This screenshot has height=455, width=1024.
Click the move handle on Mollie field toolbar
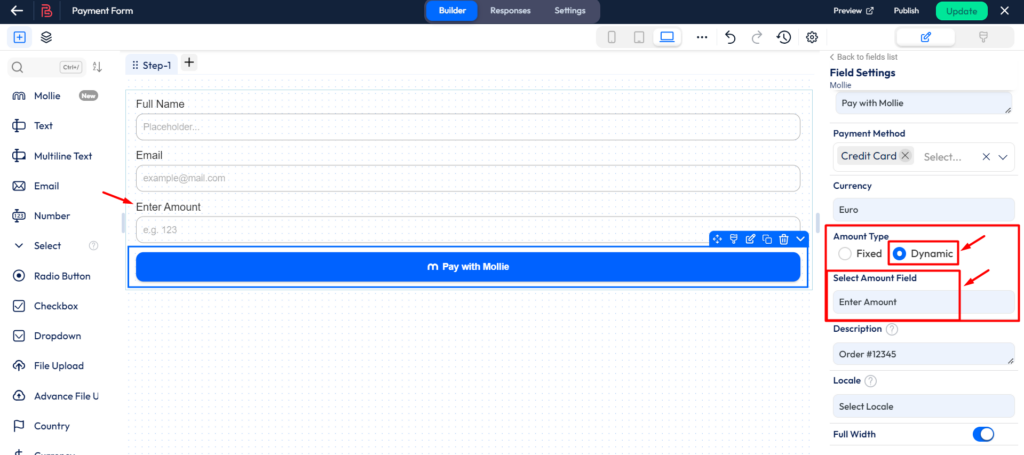717,239
